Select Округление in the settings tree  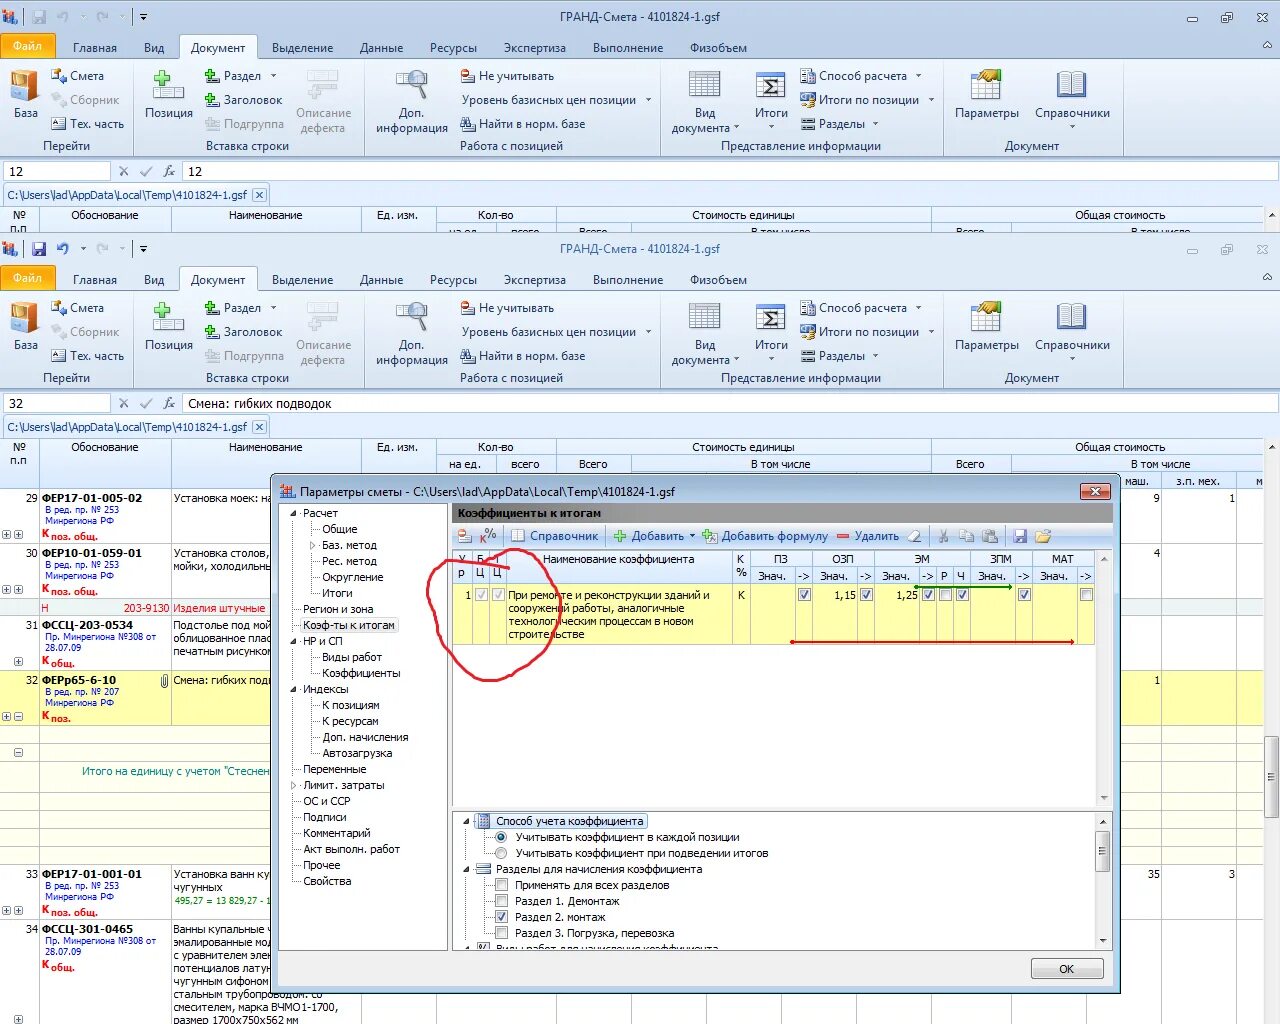coord(352,577)
